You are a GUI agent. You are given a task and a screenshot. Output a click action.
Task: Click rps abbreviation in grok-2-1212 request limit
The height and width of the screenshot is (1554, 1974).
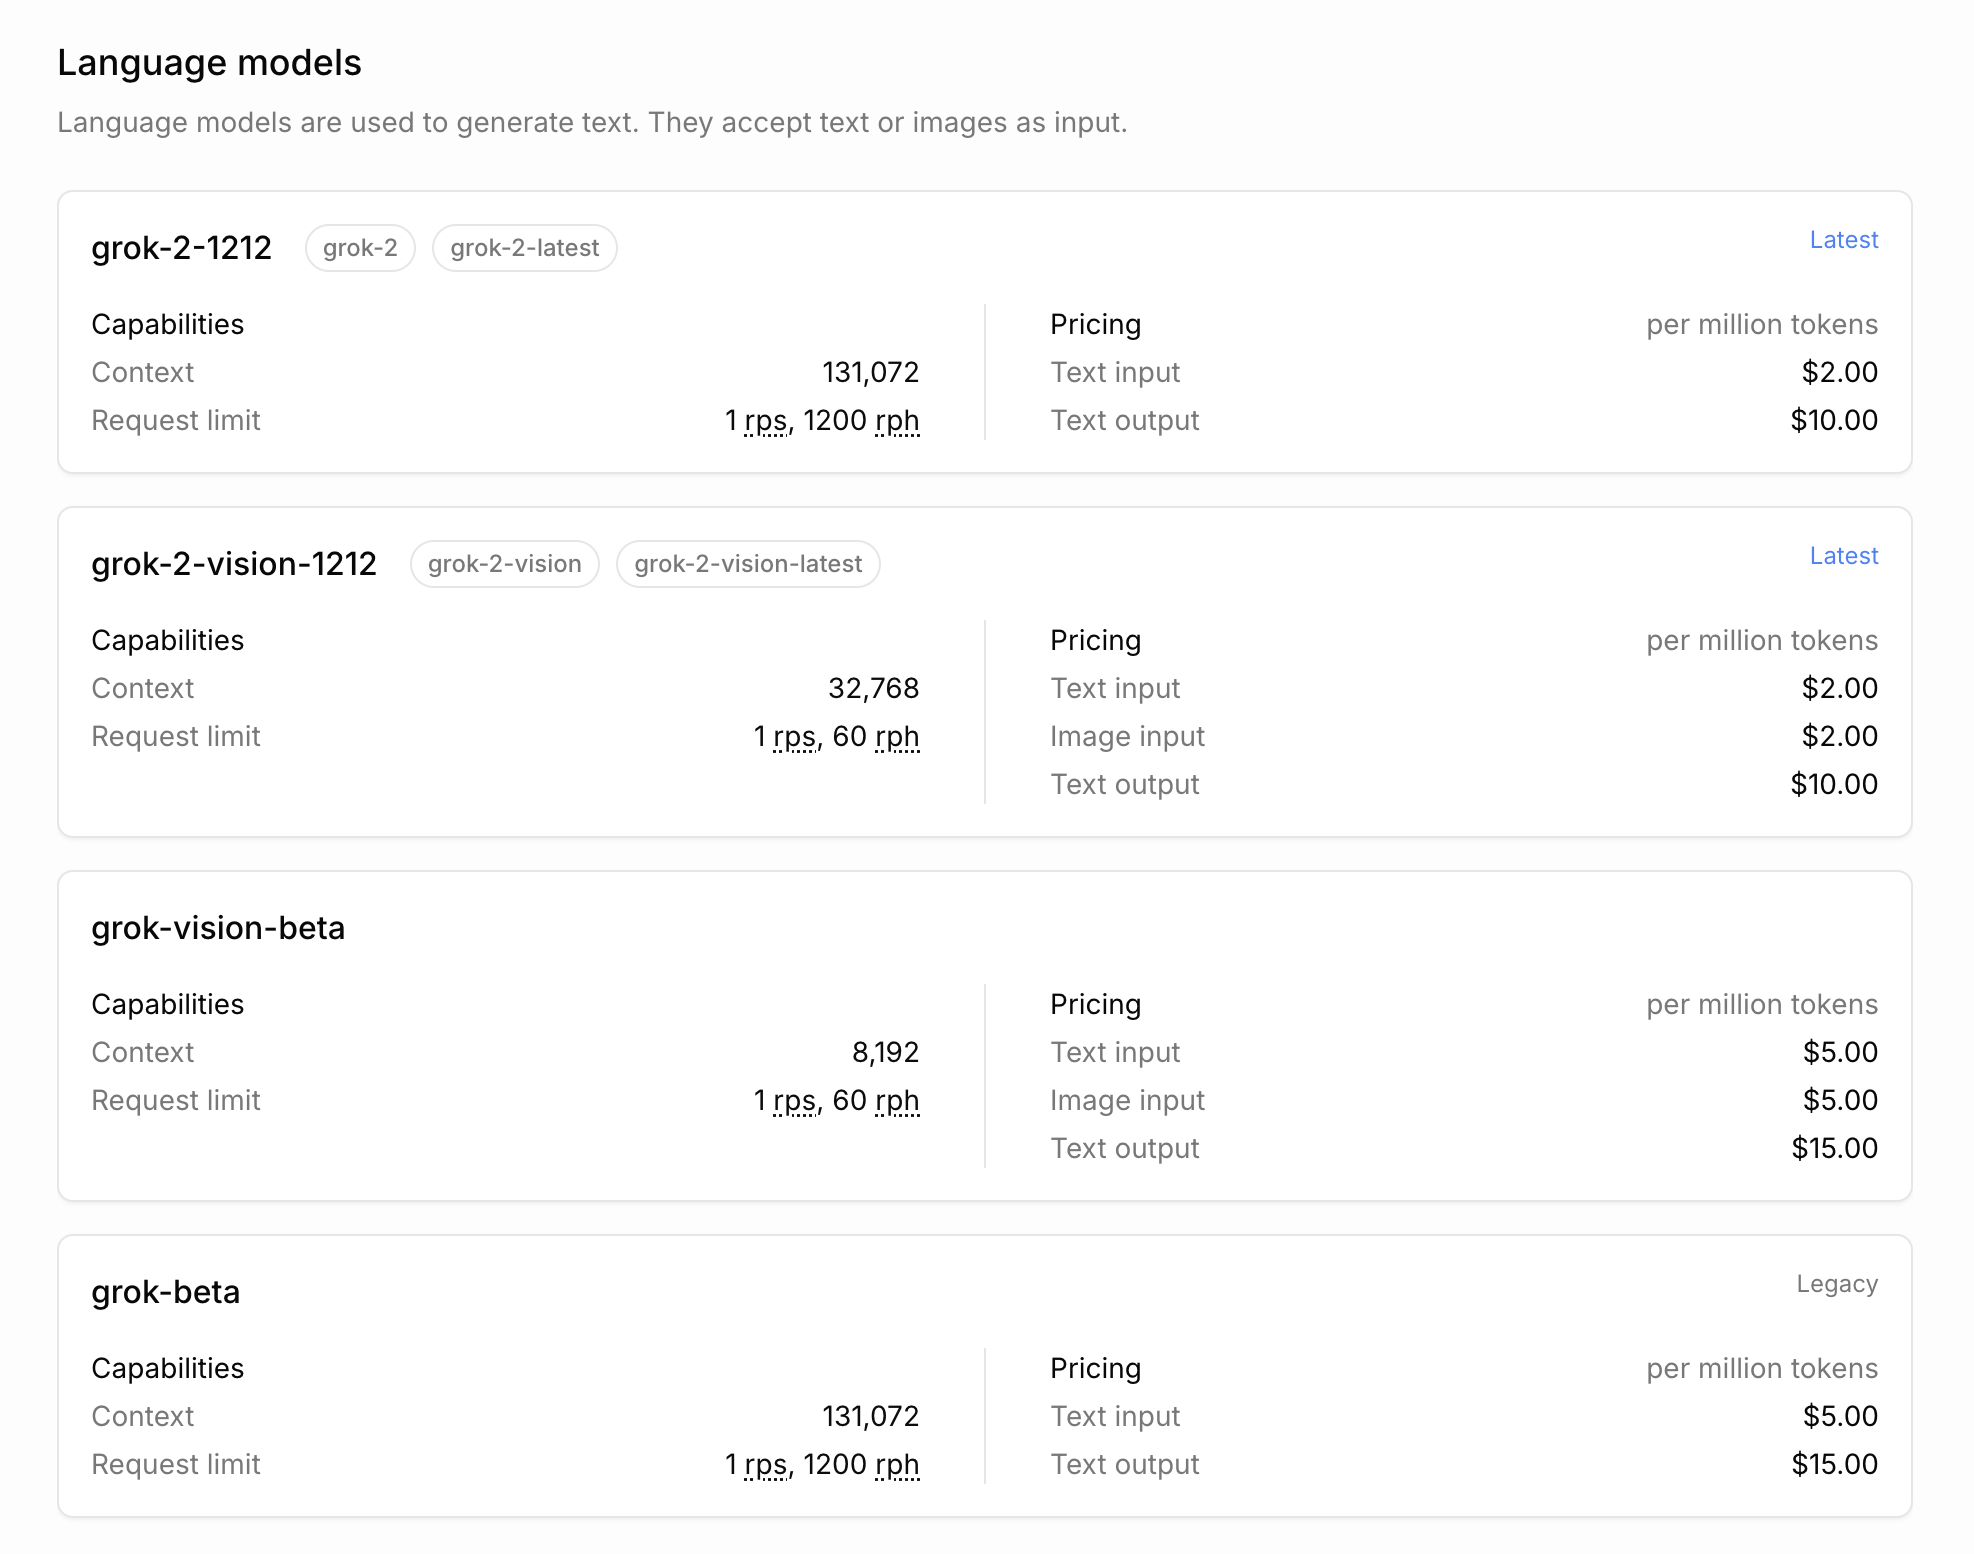pyautogui.click(x=766, y=421)
